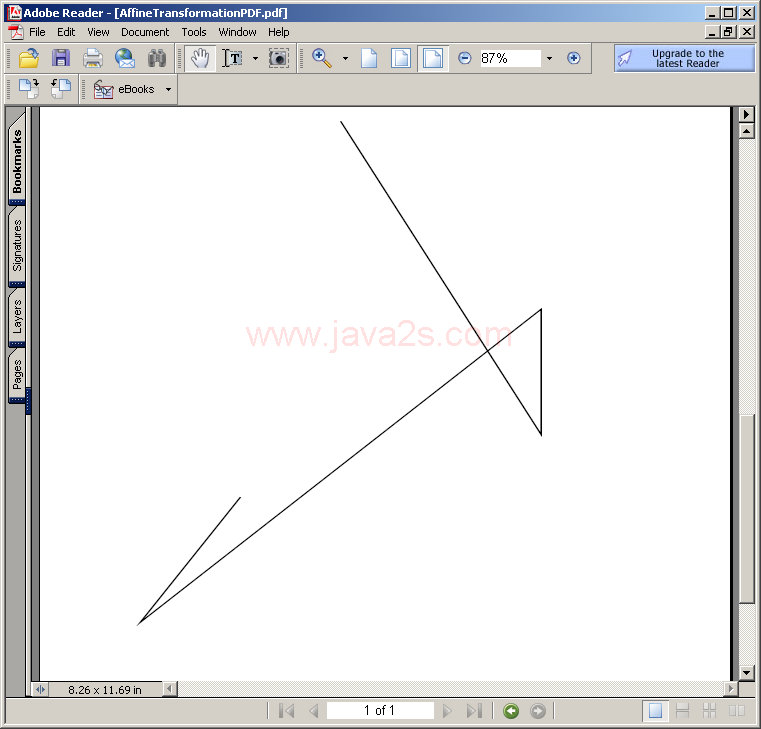Go to previous view green arrow

point(511,711)
